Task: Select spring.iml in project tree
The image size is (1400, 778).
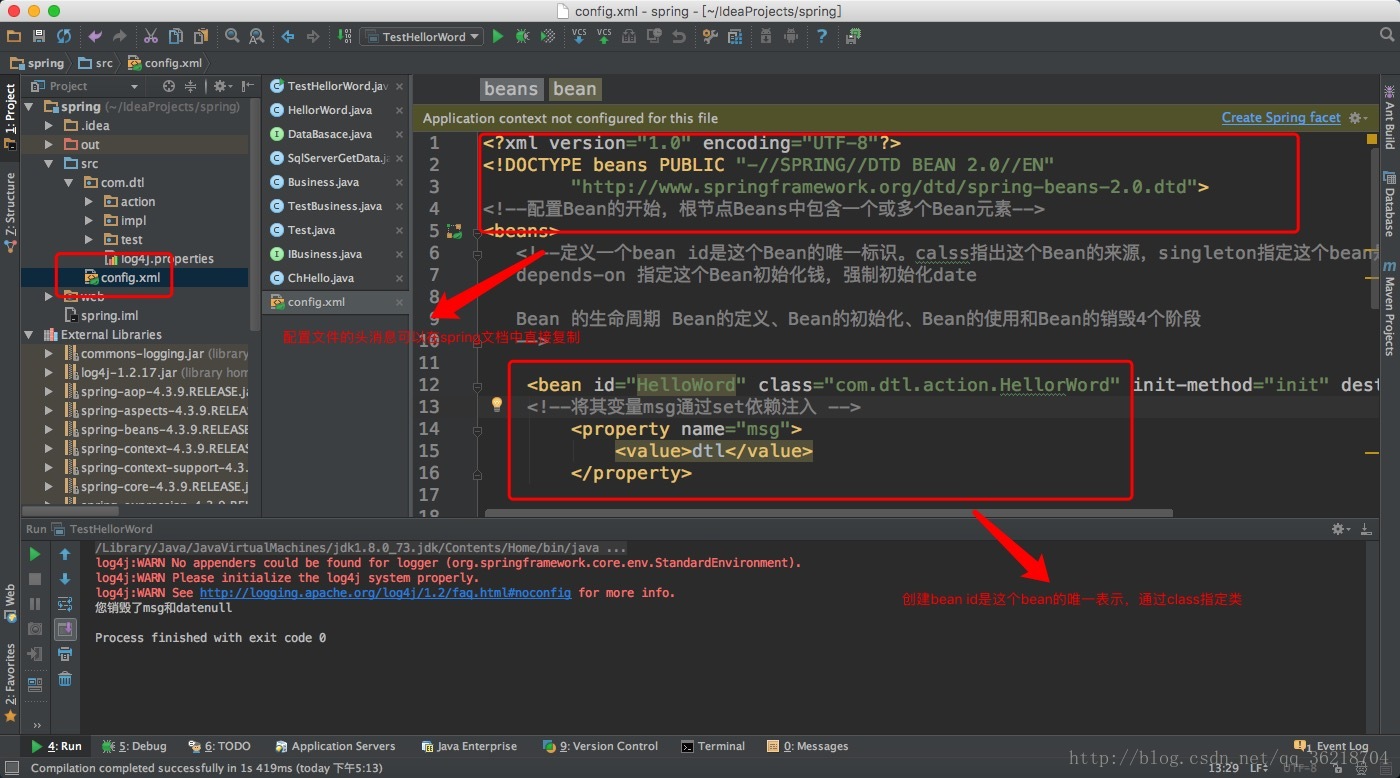Action: point(100,316)
